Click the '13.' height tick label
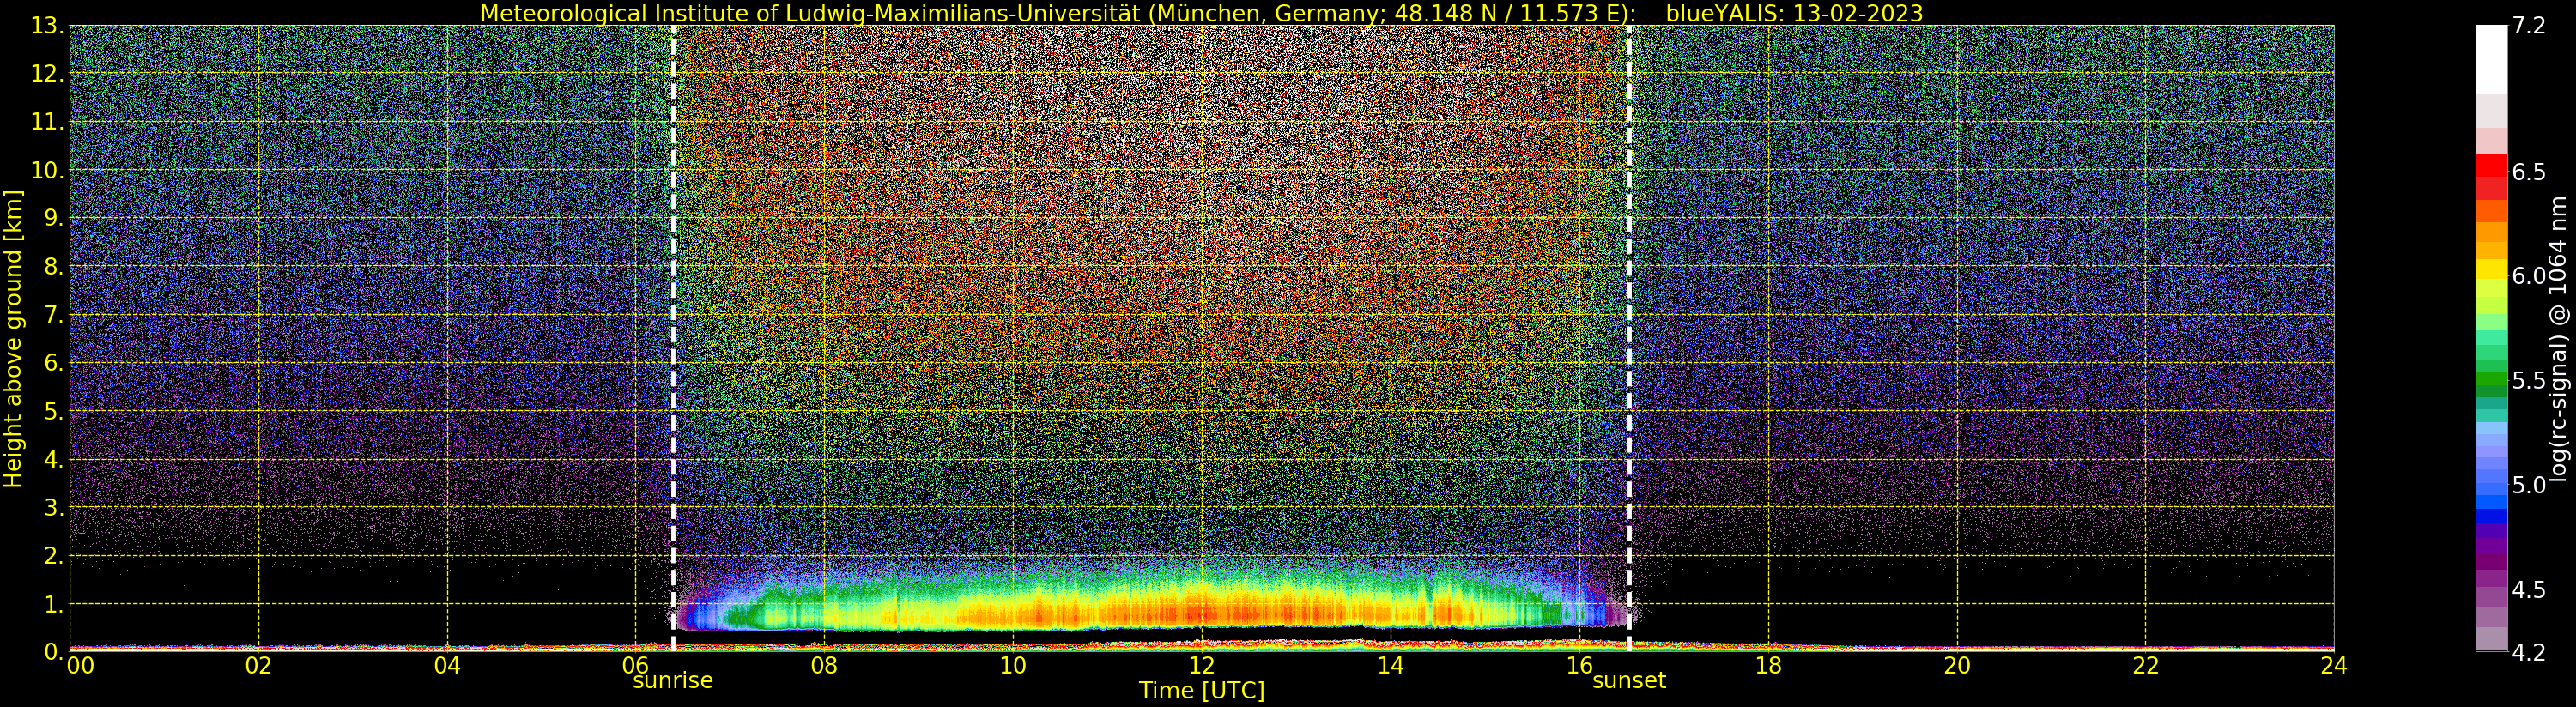This screenshot has width=2576, height=707. [x=47, y=26]
